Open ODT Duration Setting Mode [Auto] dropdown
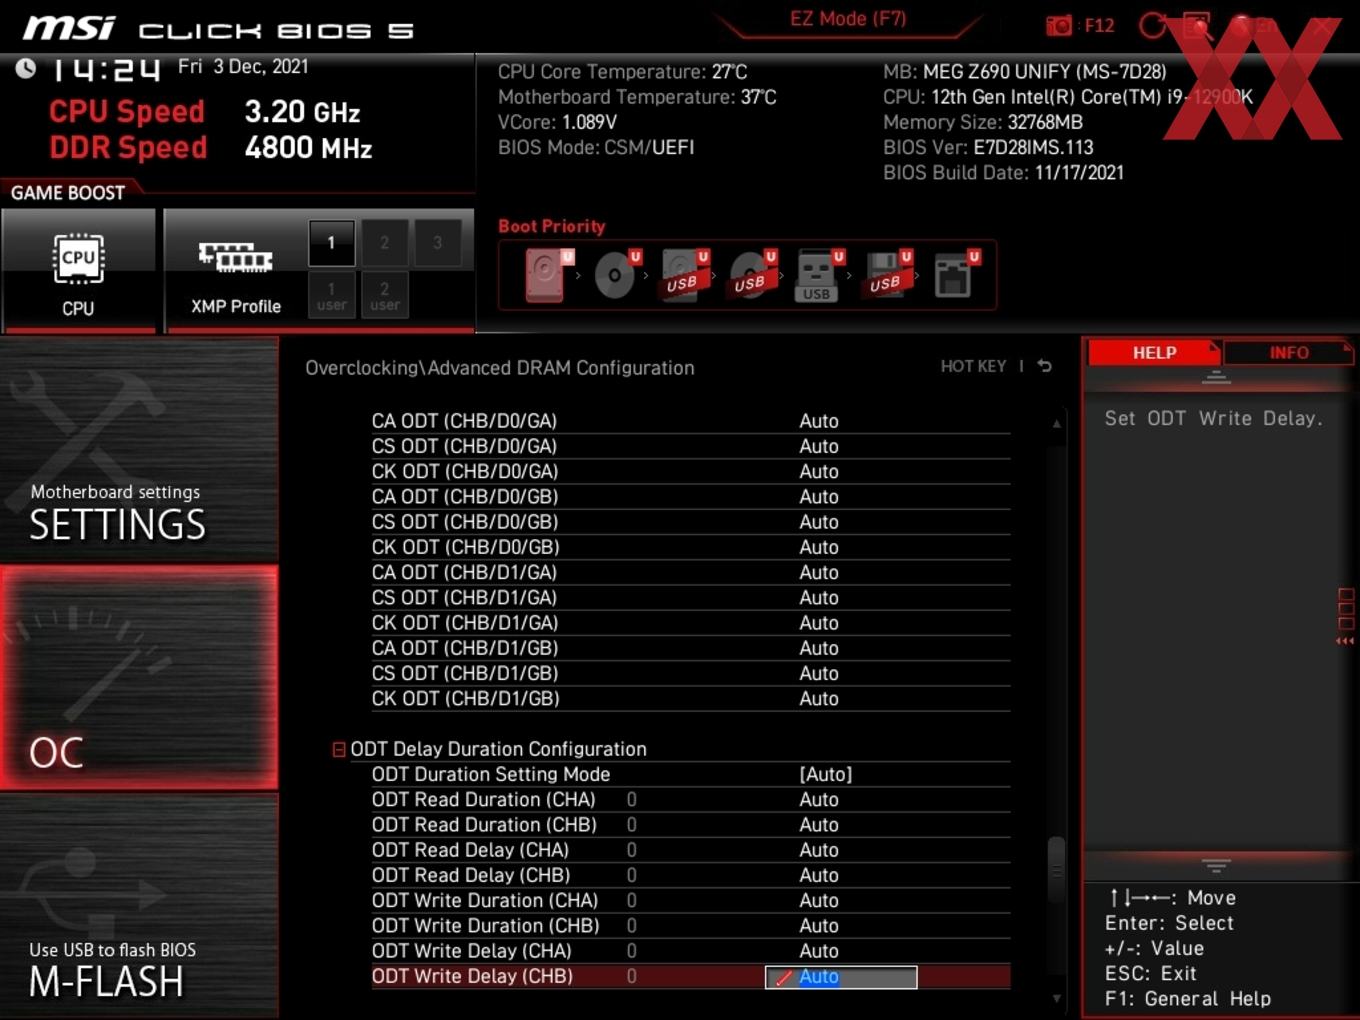This screenshot has height=1020, width=1360. 825,774
